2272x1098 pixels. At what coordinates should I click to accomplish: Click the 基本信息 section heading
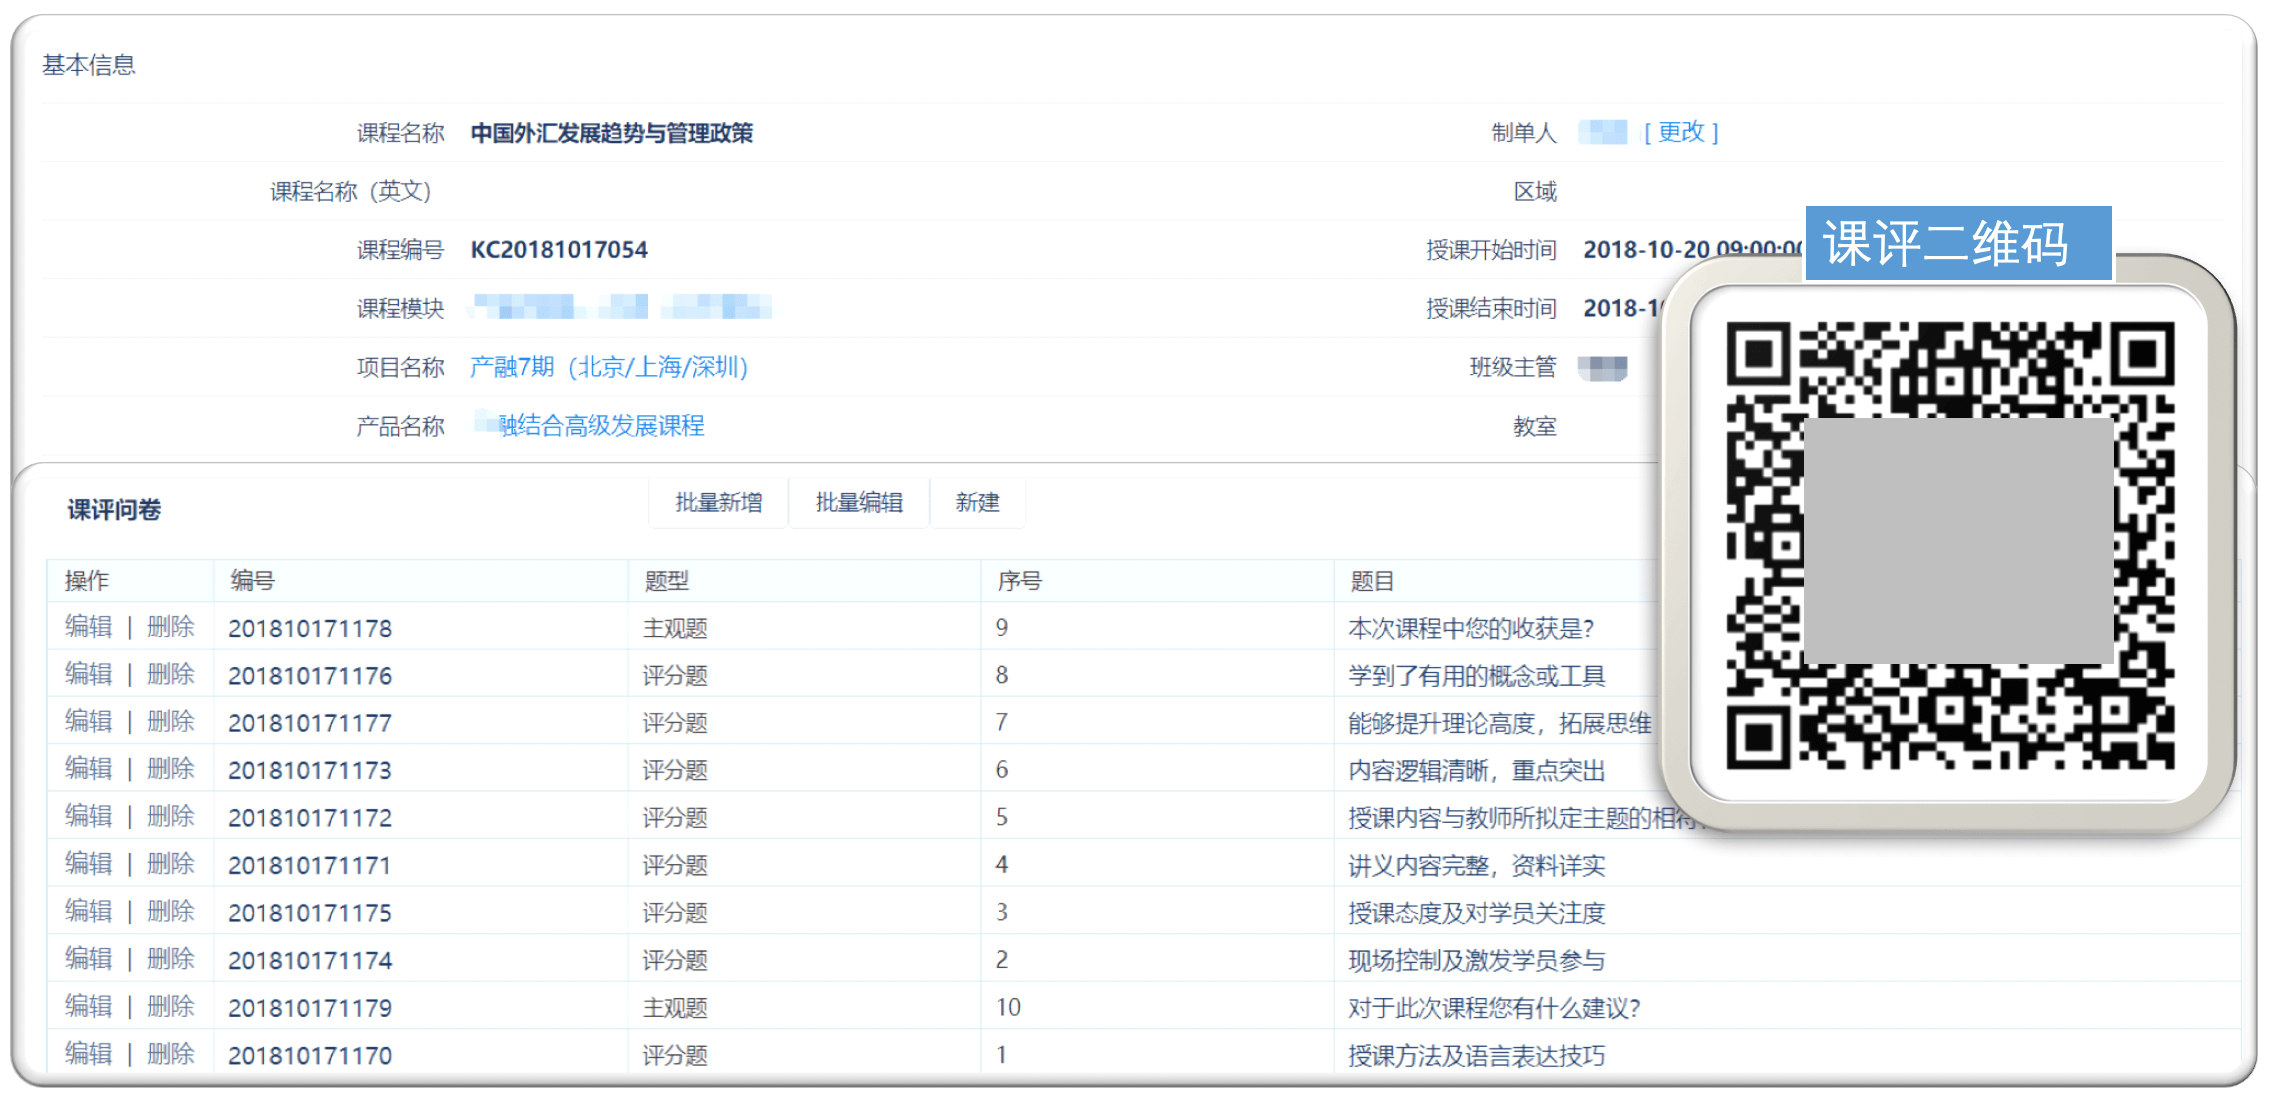[89, 65]
